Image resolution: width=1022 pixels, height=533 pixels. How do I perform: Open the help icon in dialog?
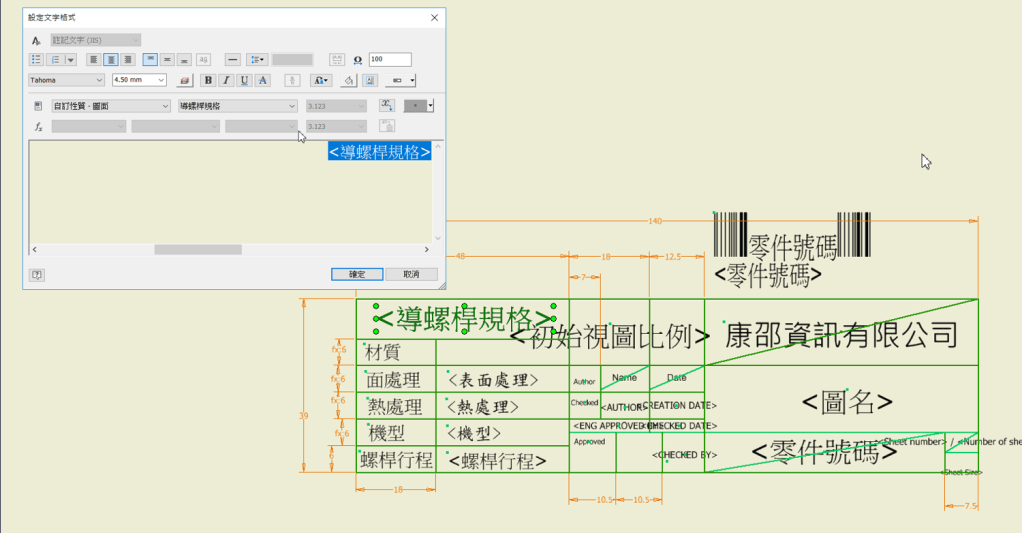coord(36,274)
